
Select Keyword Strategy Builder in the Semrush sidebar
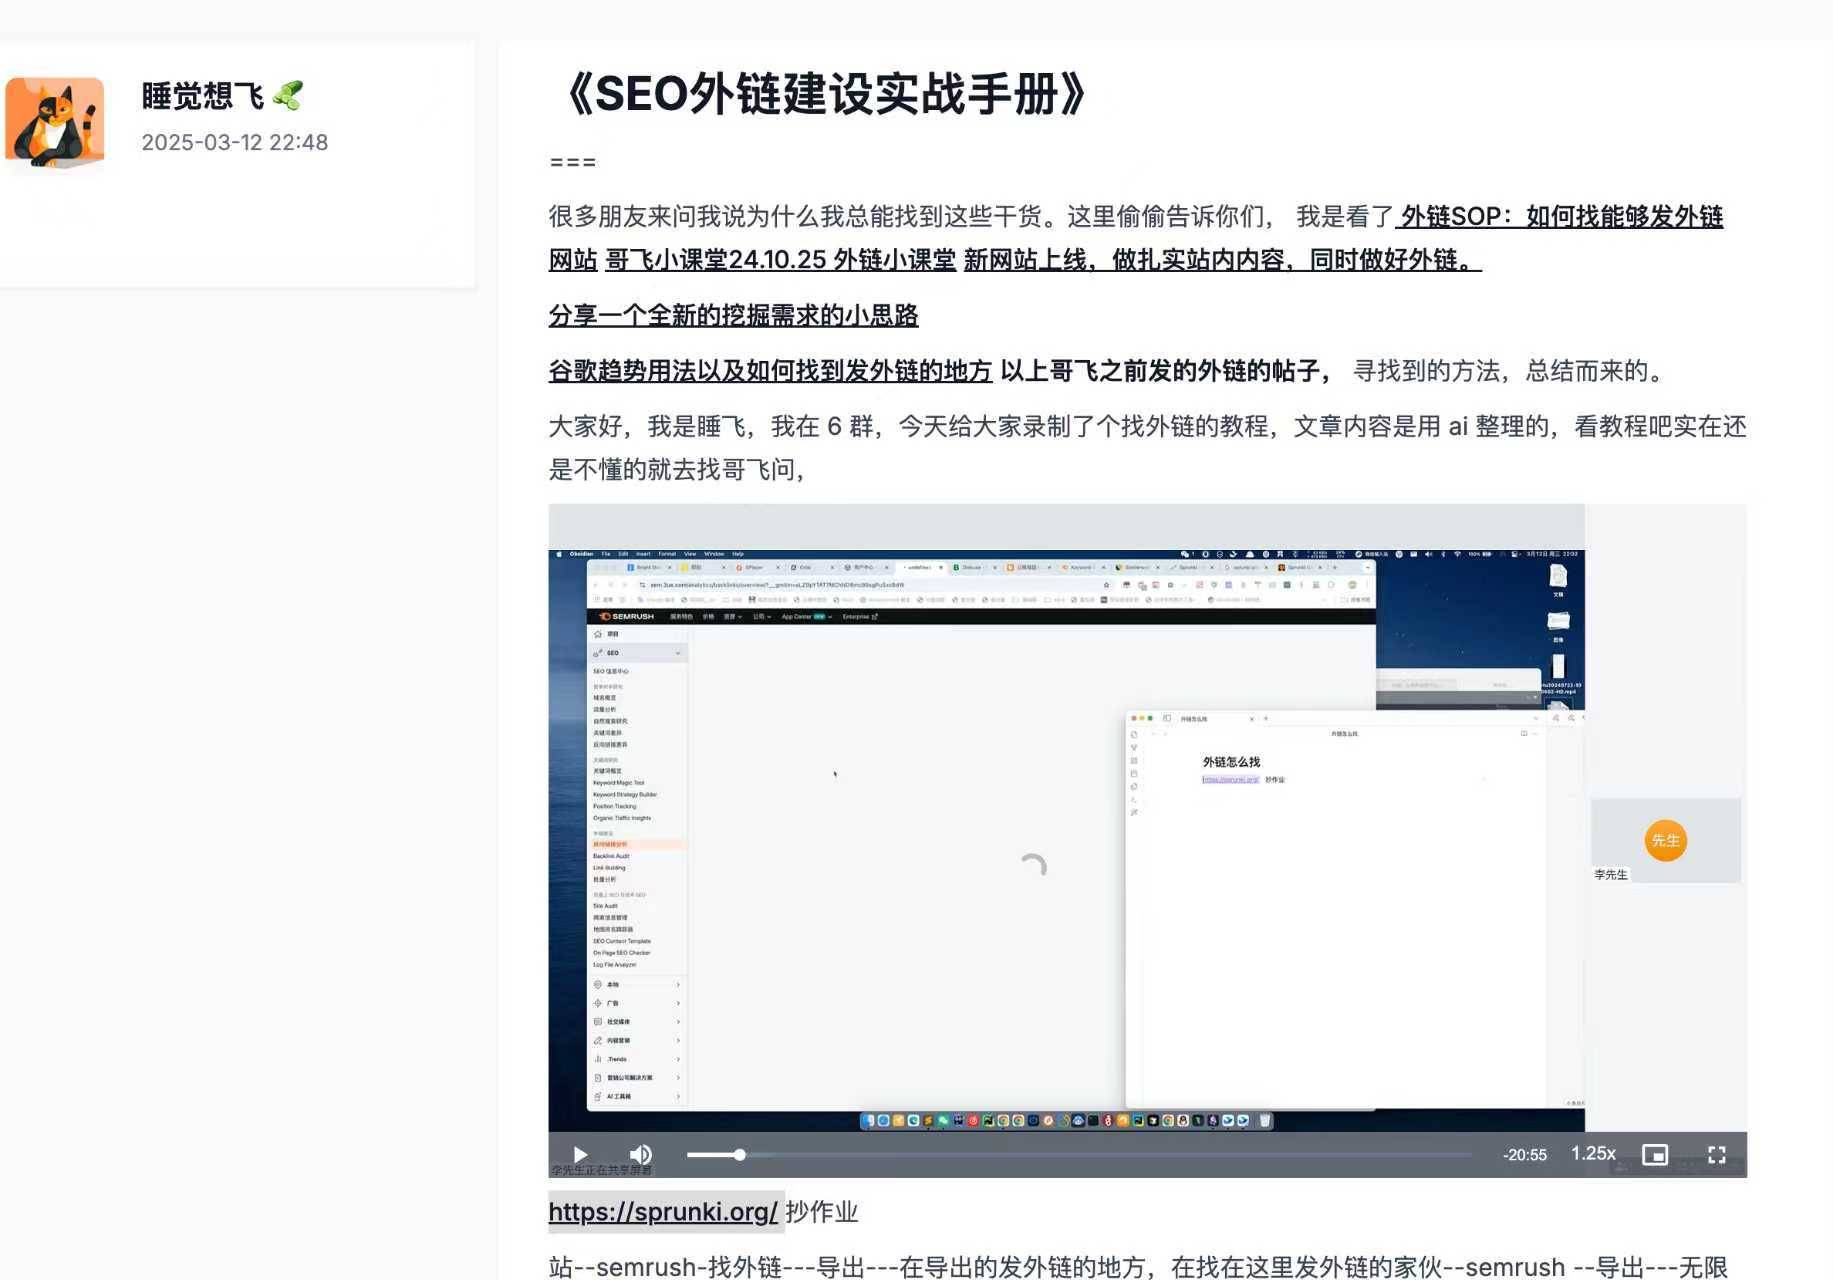click(x=625, y=794)
